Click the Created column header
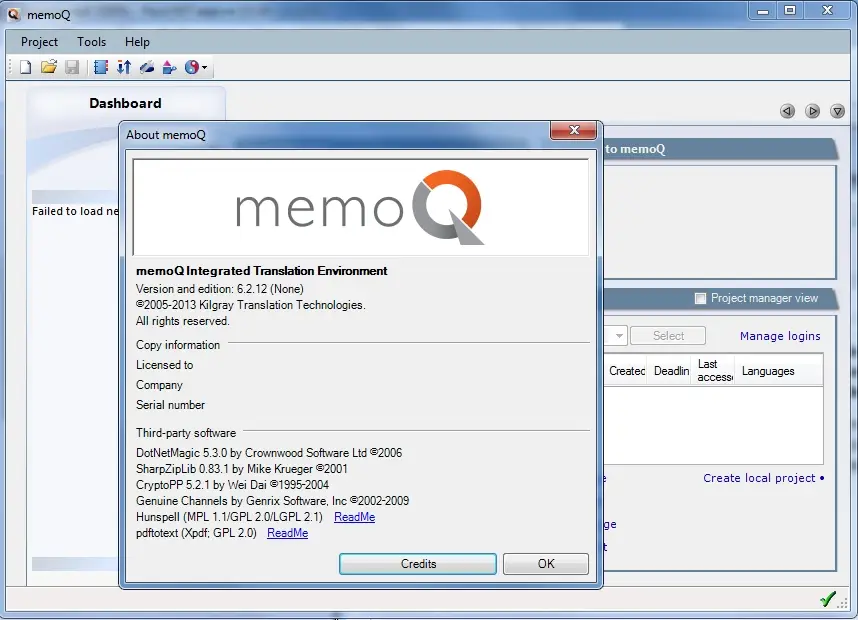 tap(627, 371)
